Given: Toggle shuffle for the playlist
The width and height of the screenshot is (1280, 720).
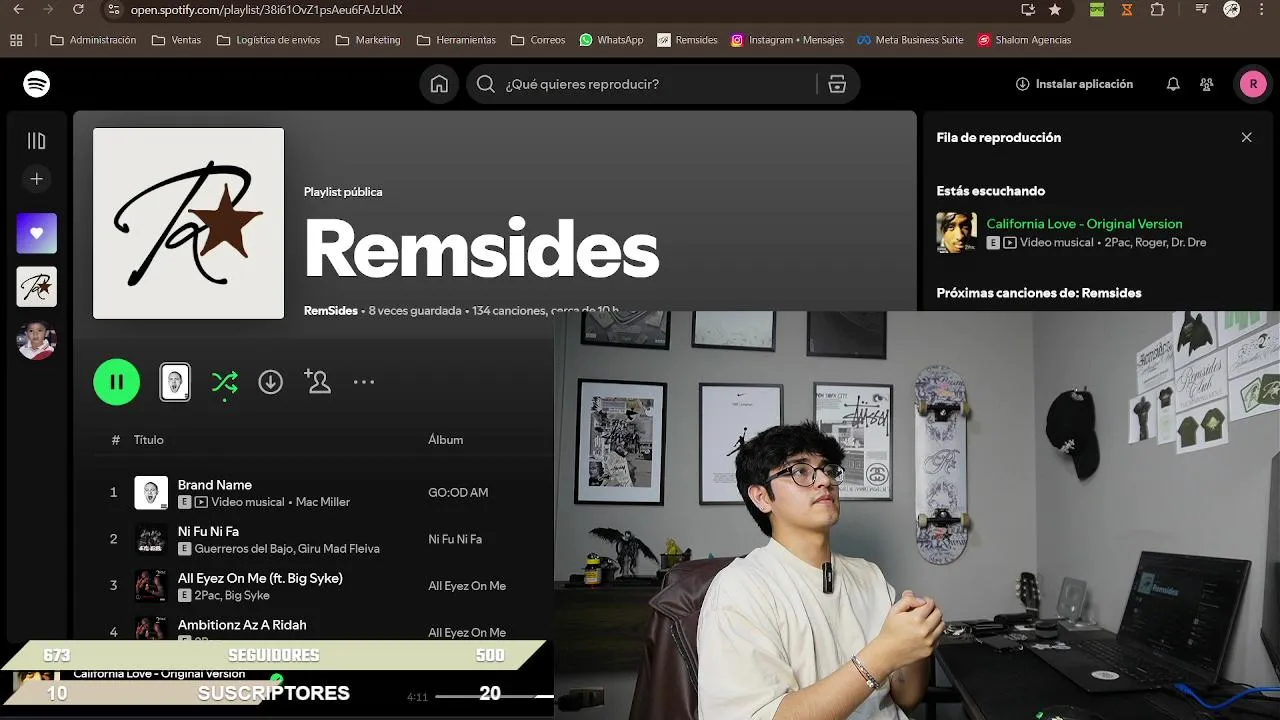Looking at the screenshot, I should (225, 382).
